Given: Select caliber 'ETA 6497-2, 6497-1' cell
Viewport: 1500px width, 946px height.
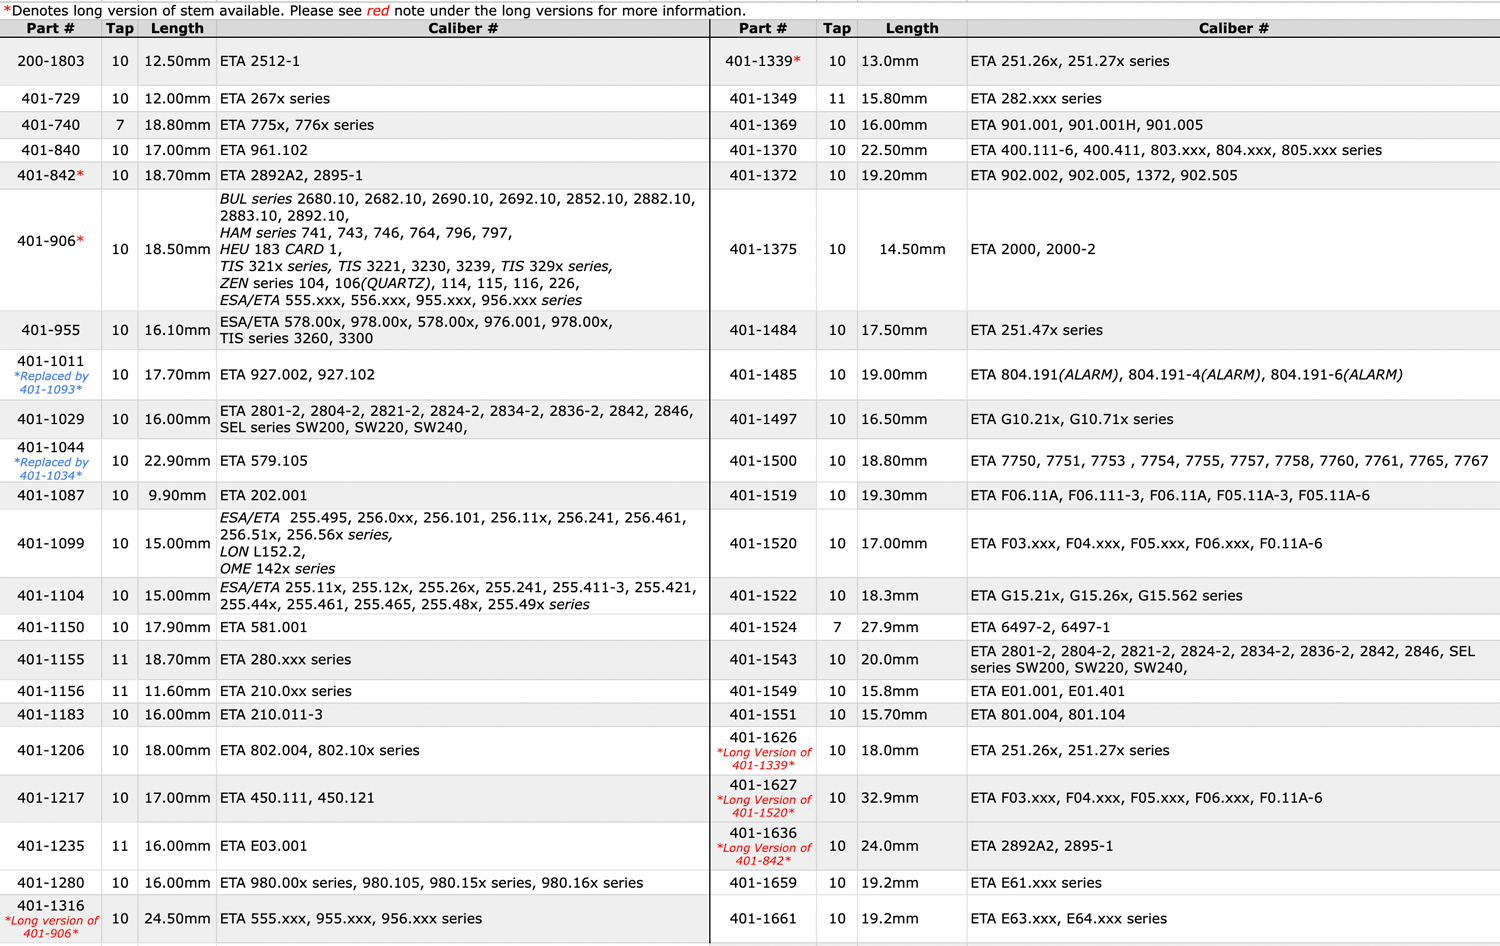Looking at the screenshot, I should tap(1233, 627).
